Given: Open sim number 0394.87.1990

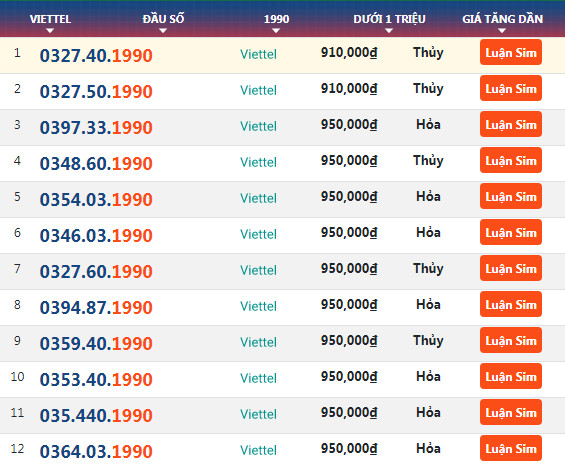Looking at the screenshot, I should [x=96, y=308].
